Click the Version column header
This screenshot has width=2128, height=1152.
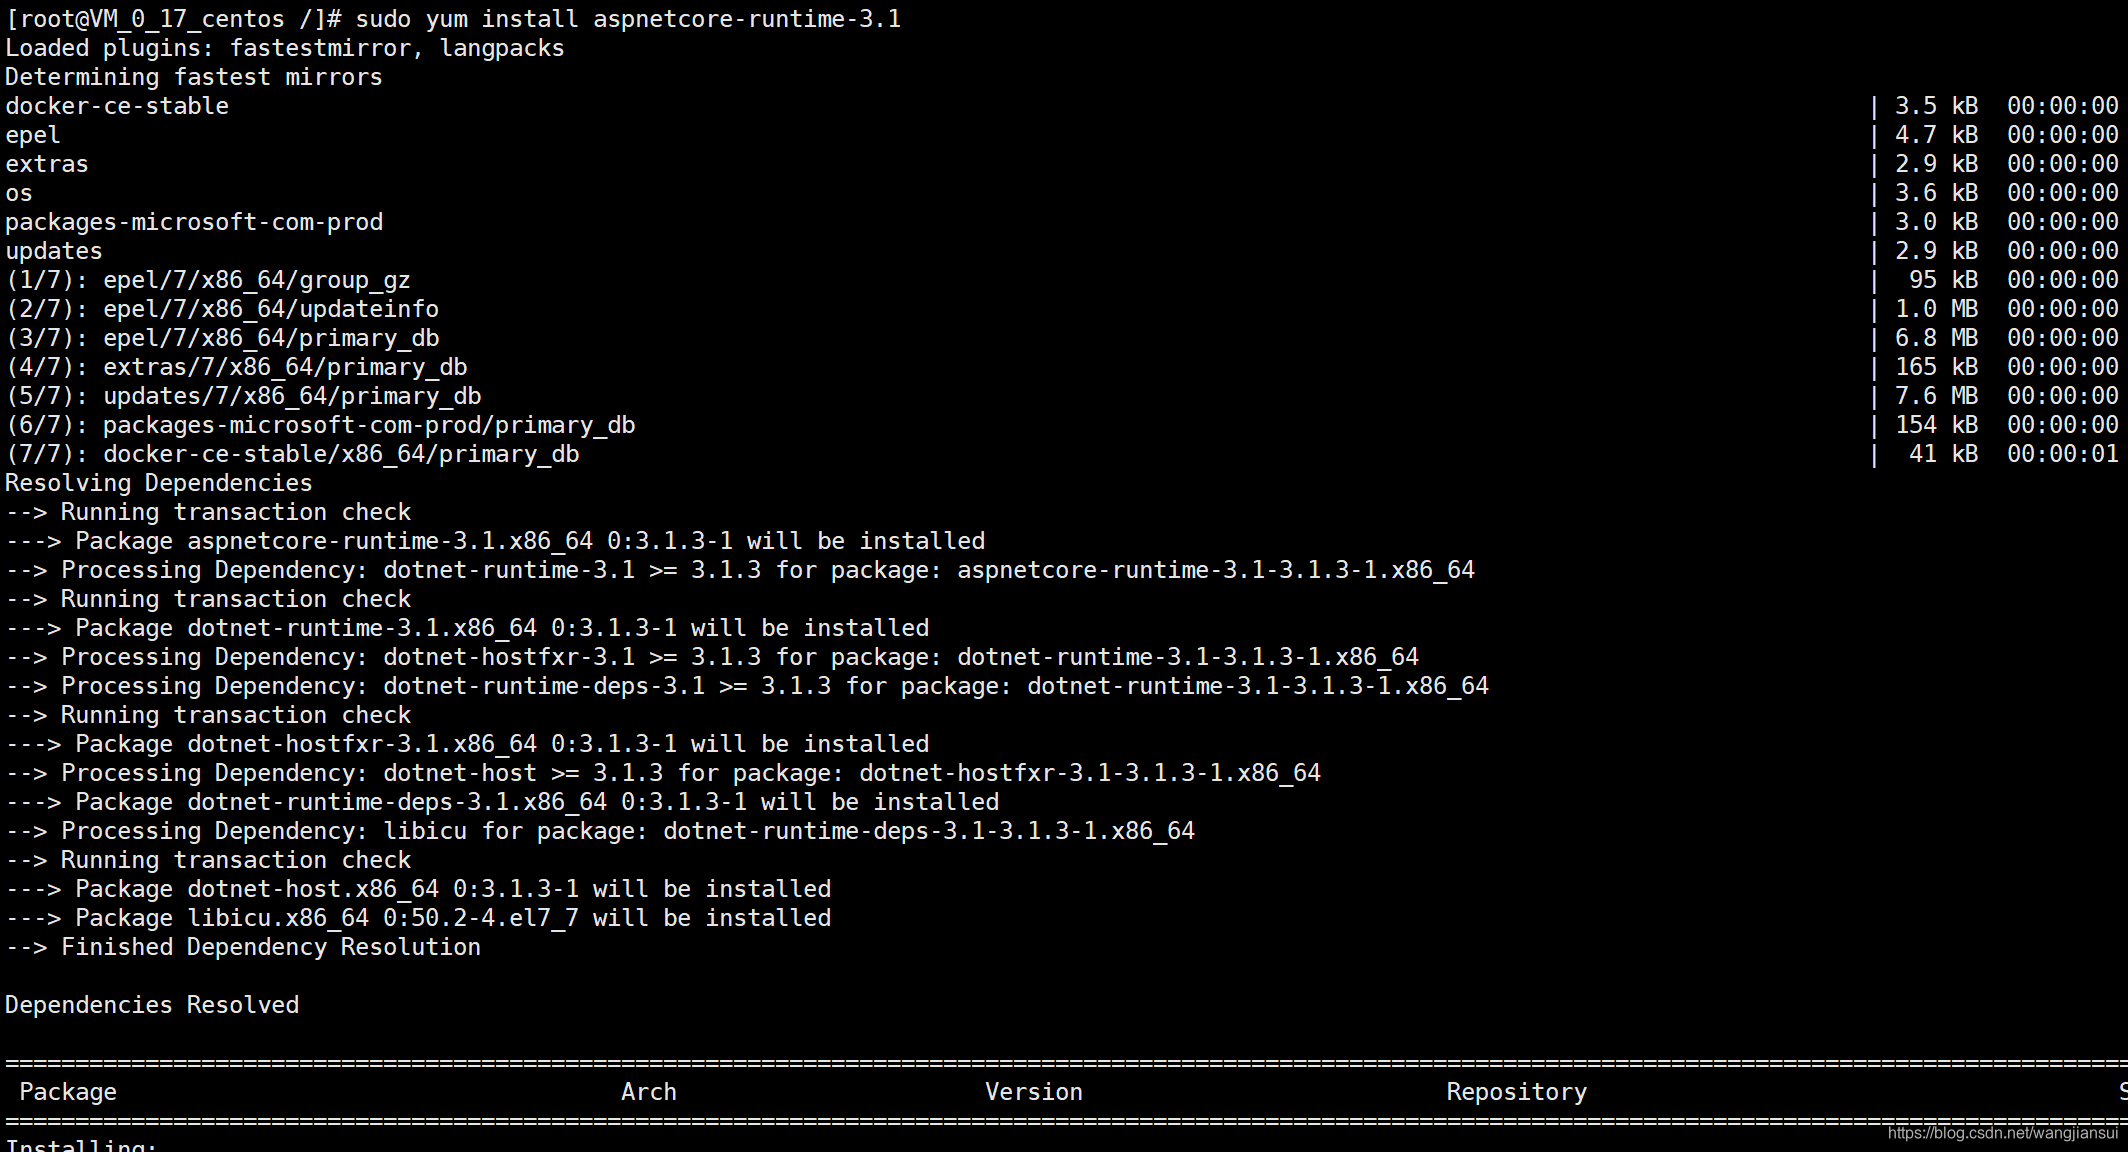coord(1033,1092)
